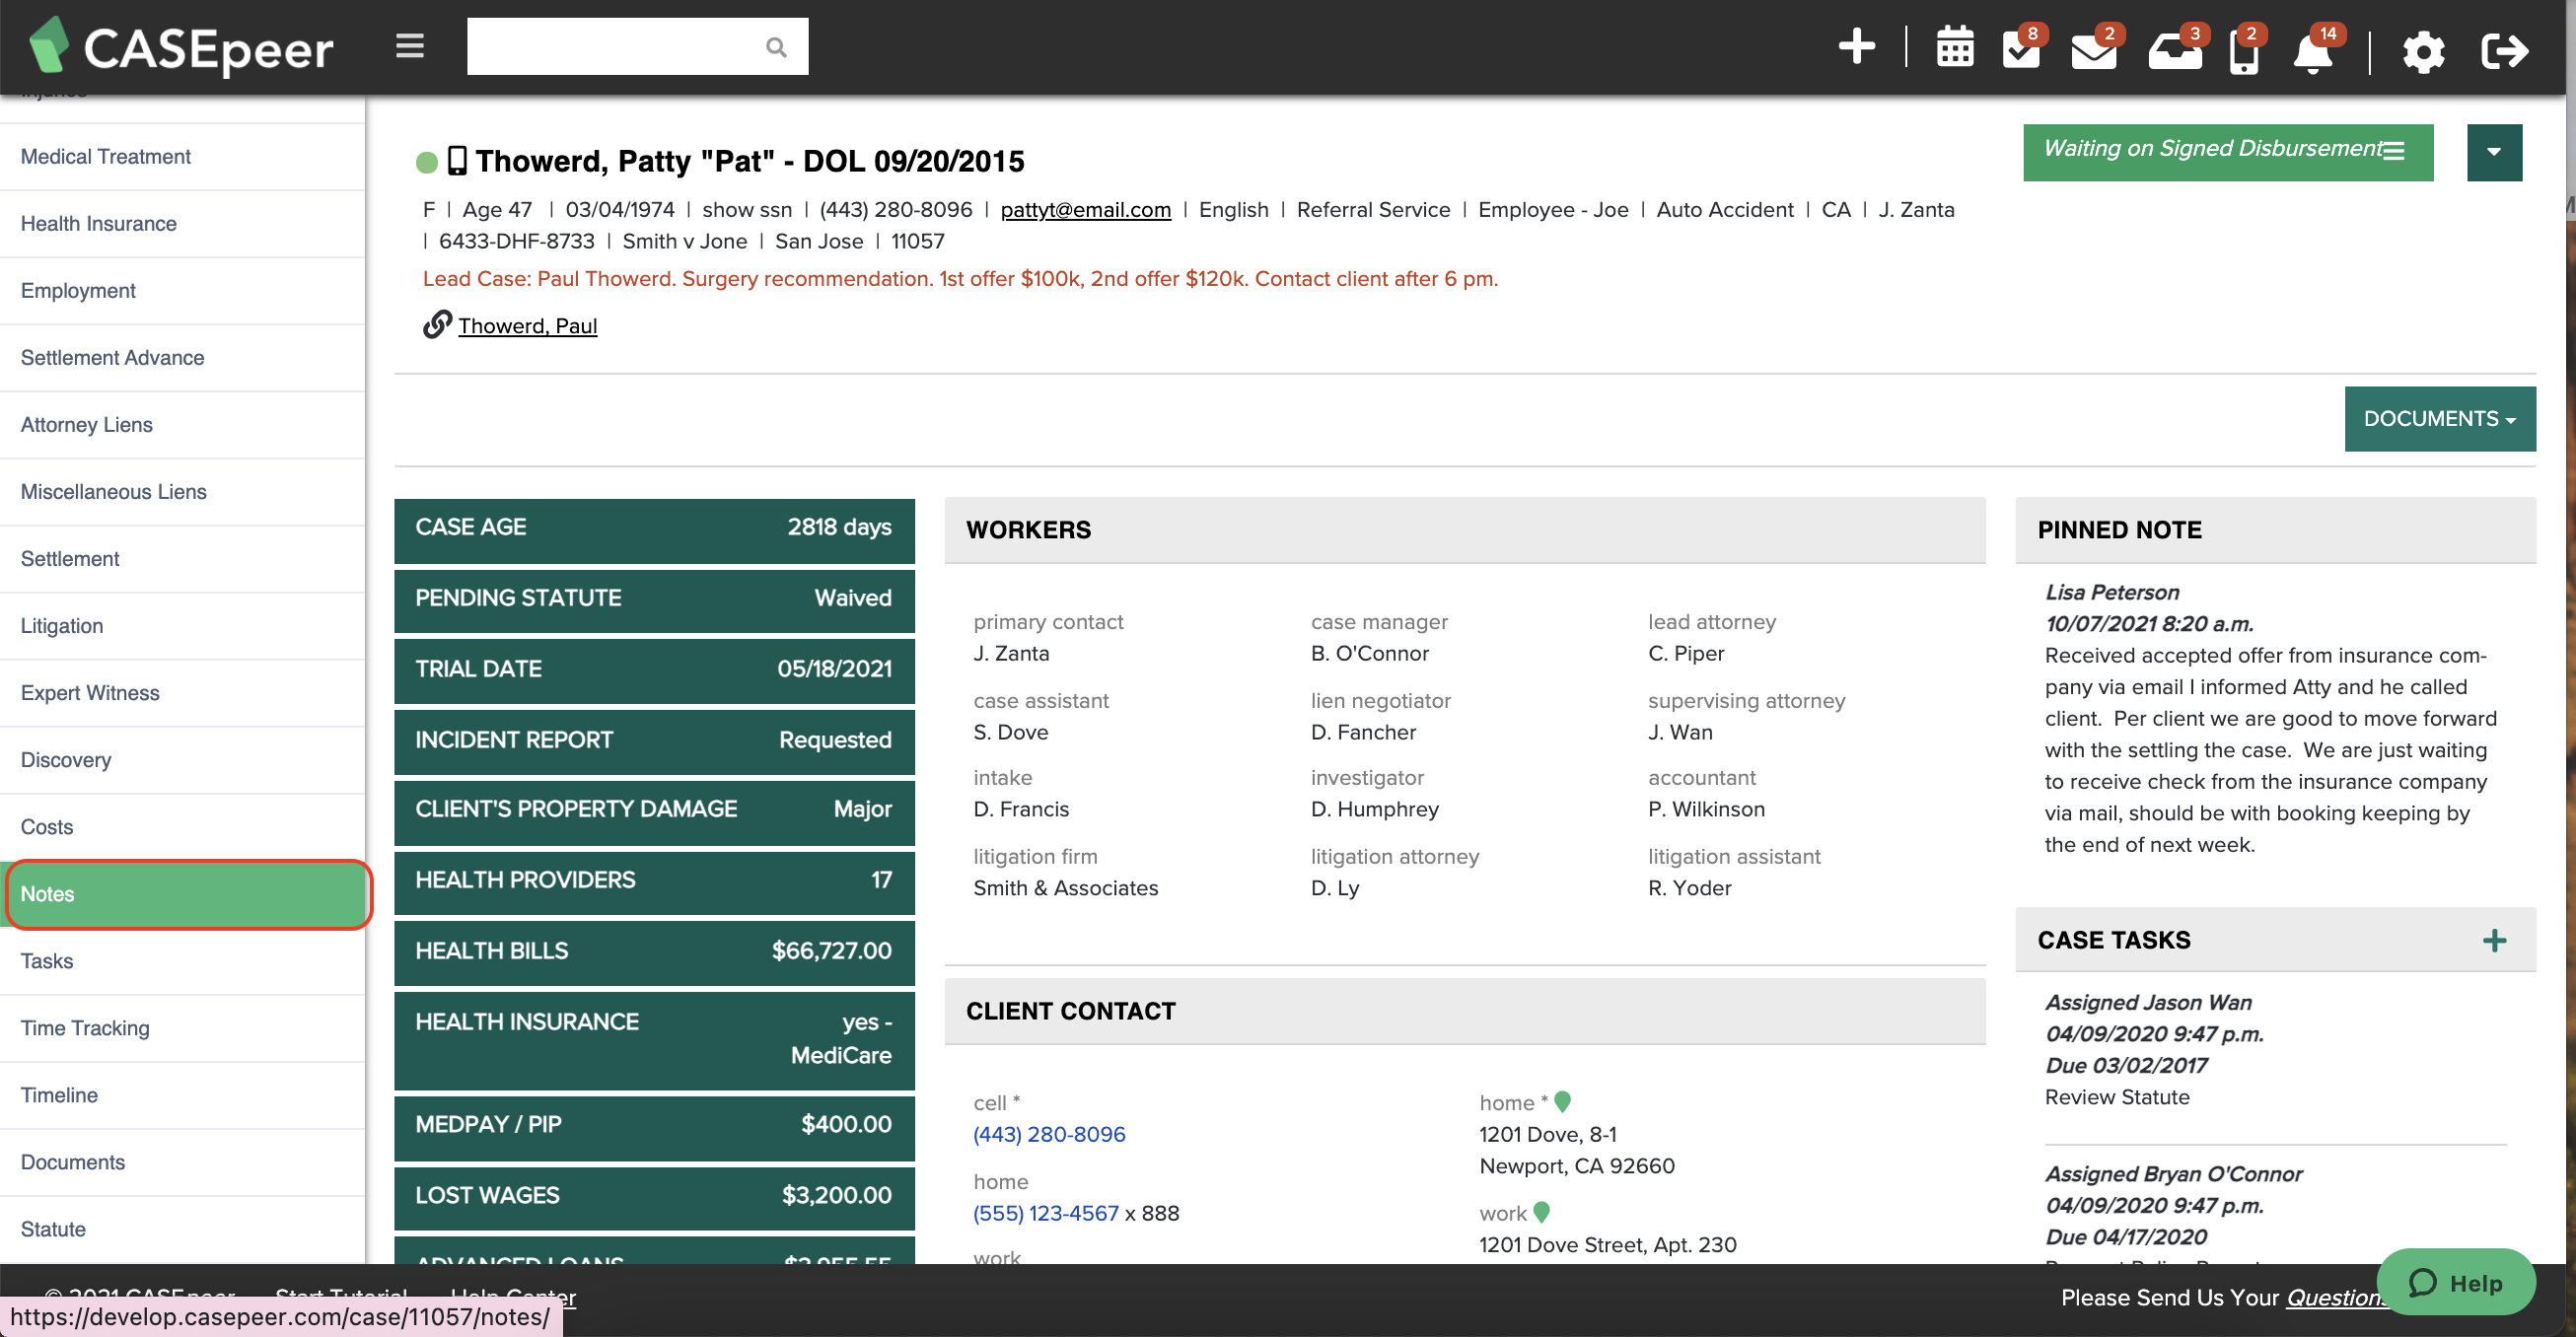Screen dimensions: 2576x1337
Task: Open linked case Thowerd, Paul
Action: tap(527, 325)
